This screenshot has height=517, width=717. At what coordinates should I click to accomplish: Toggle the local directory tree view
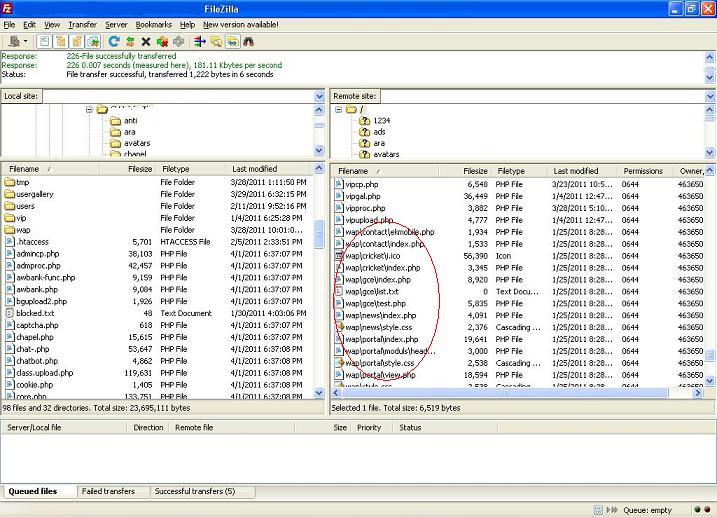point(60,42)
